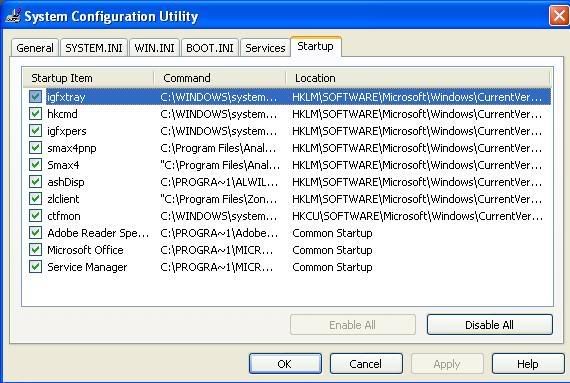570x383 pixels.
Task: Click Adobe Reader command C:\PROGRA~1\Adobe...
Action: pyautogui.click(x=219, y=233)
